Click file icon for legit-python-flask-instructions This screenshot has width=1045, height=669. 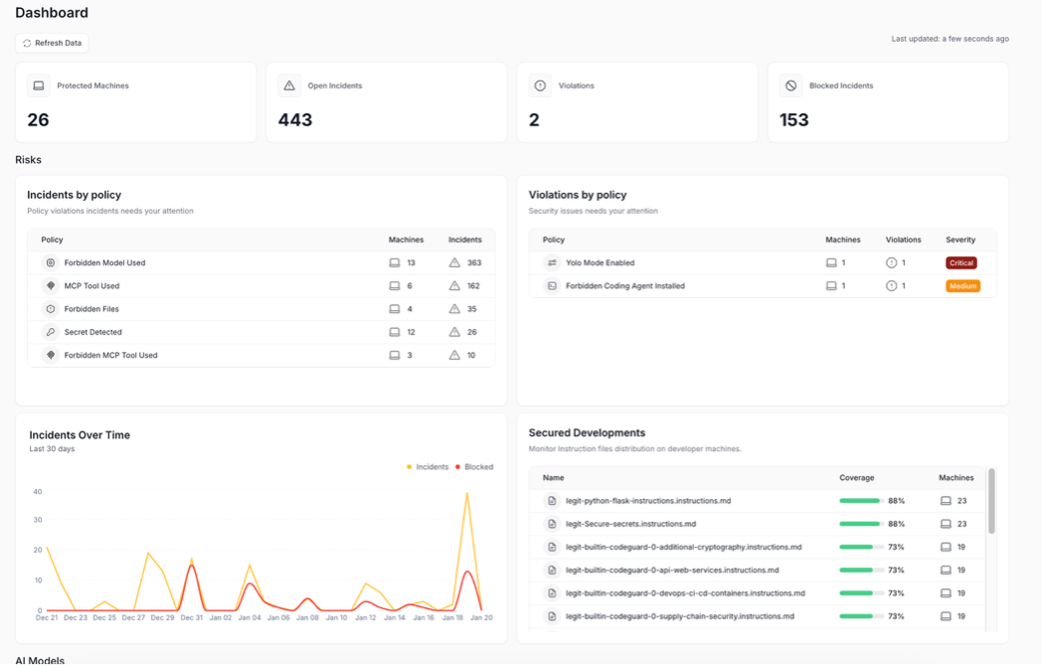click(x=550, y=500)
